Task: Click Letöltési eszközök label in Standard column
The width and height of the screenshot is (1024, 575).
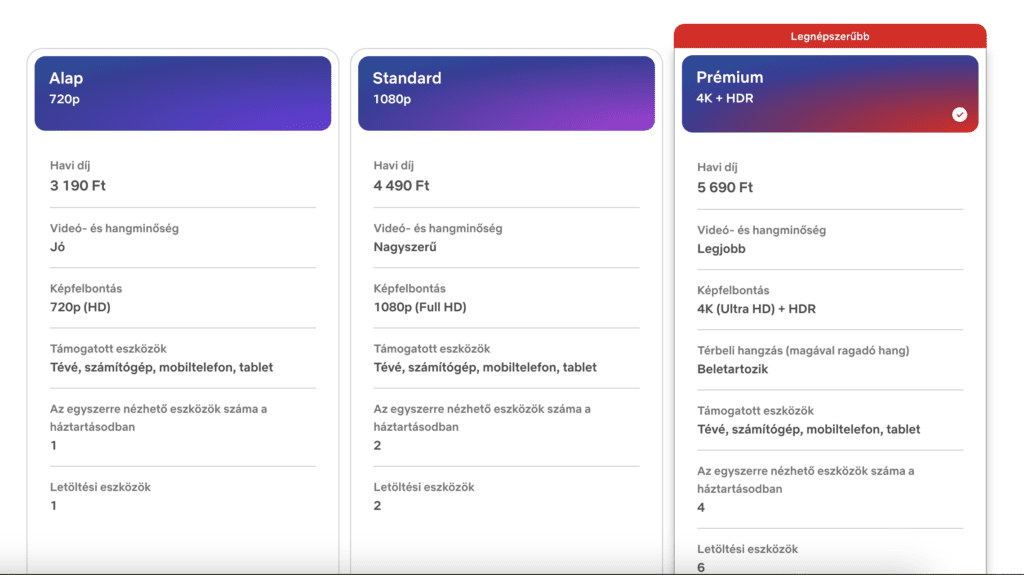Action: pos(424,487)
